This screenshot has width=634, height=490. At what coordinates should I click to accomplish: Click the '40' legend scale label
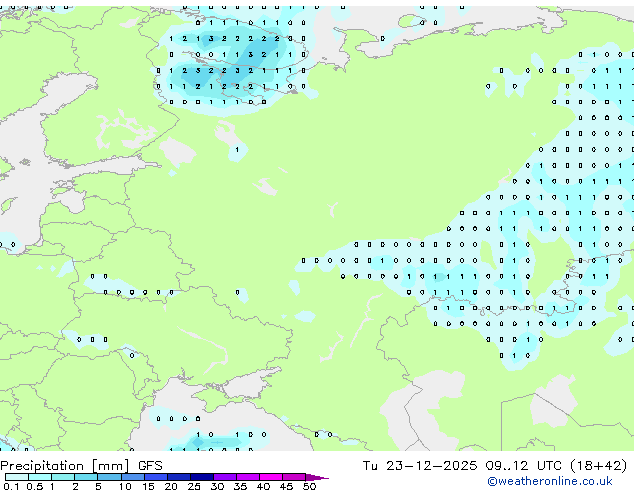(x=263, y=486)
